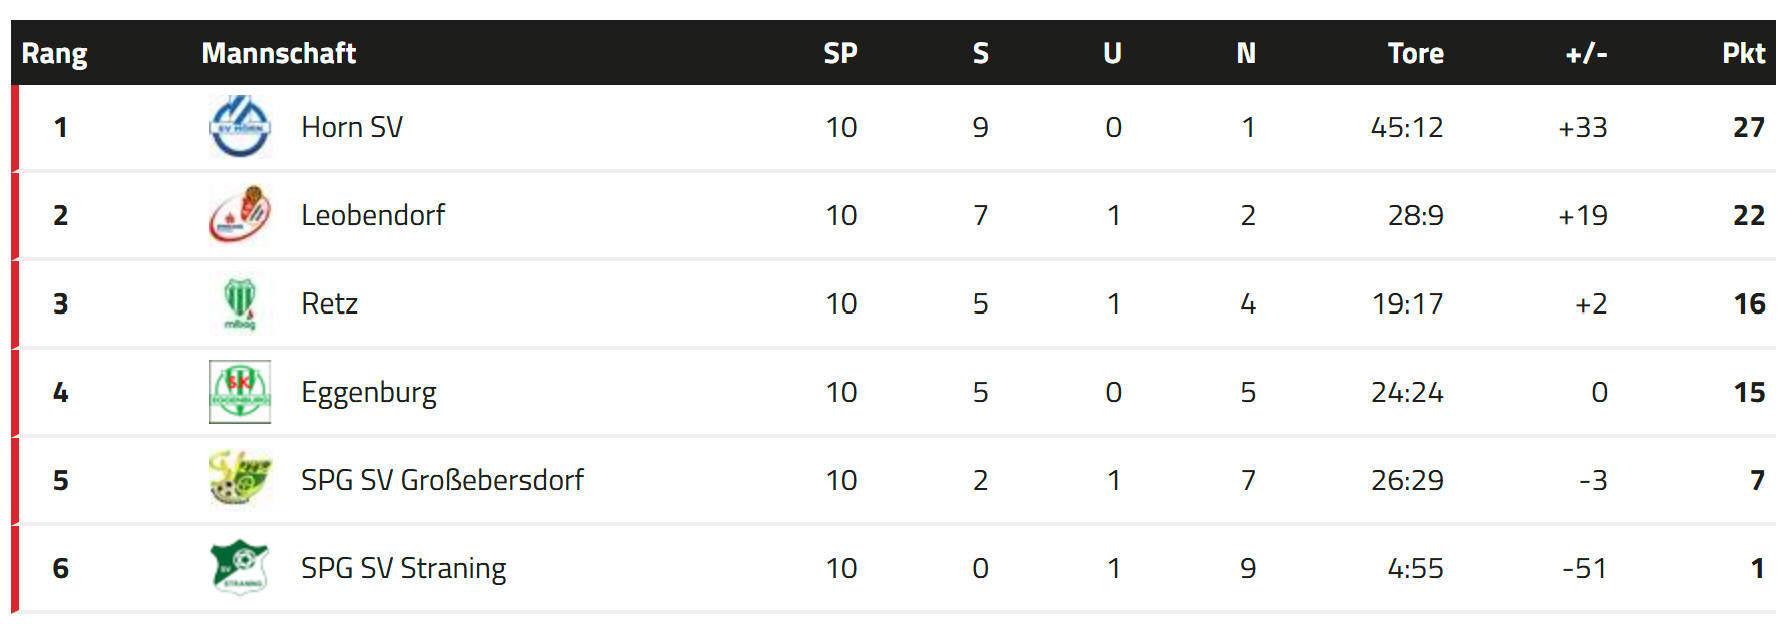The height and width of the screenshot is (624, 1792).
Task: Sort by the Pkt column header
Action: 1744,53
